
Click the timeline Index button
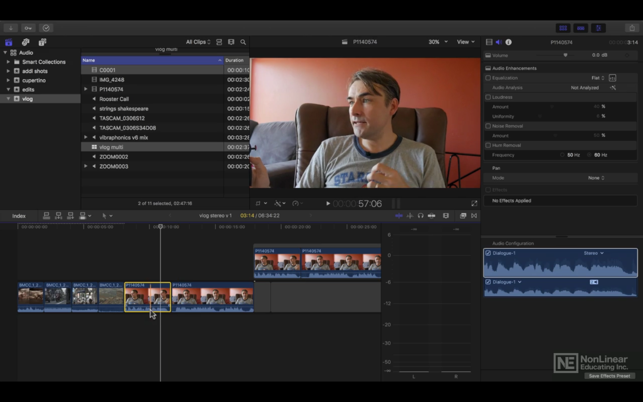pos(19,215)
